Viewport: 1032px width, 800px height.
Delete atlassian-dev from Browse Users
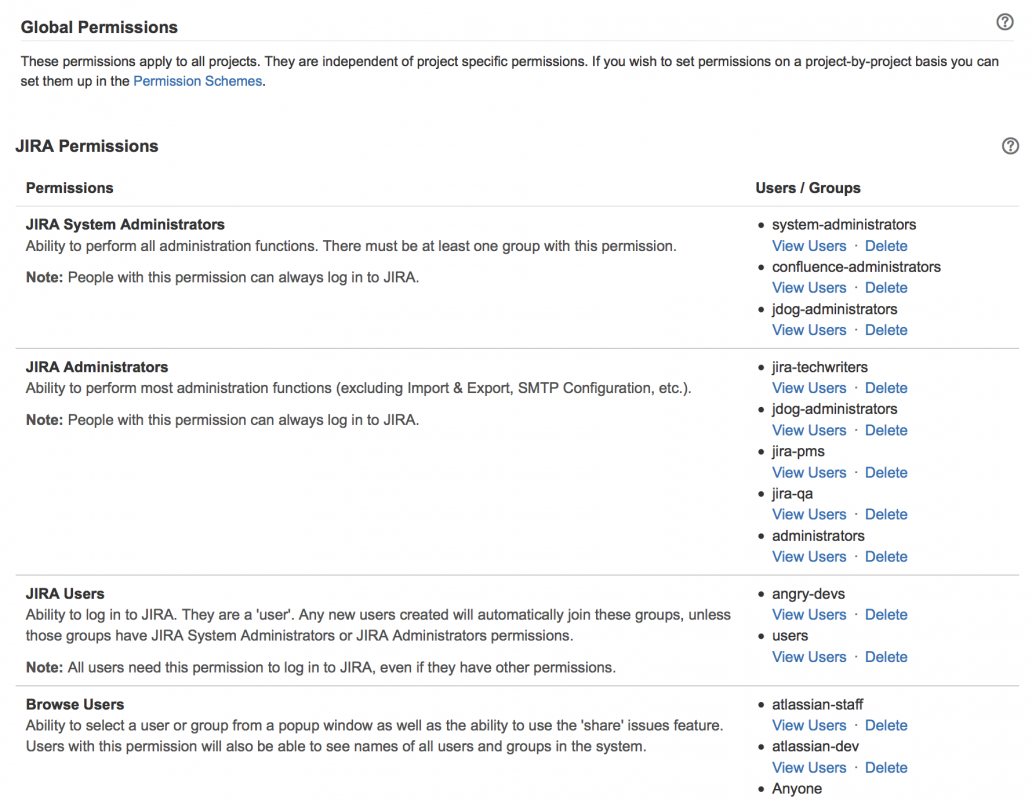tap(886, 768)
